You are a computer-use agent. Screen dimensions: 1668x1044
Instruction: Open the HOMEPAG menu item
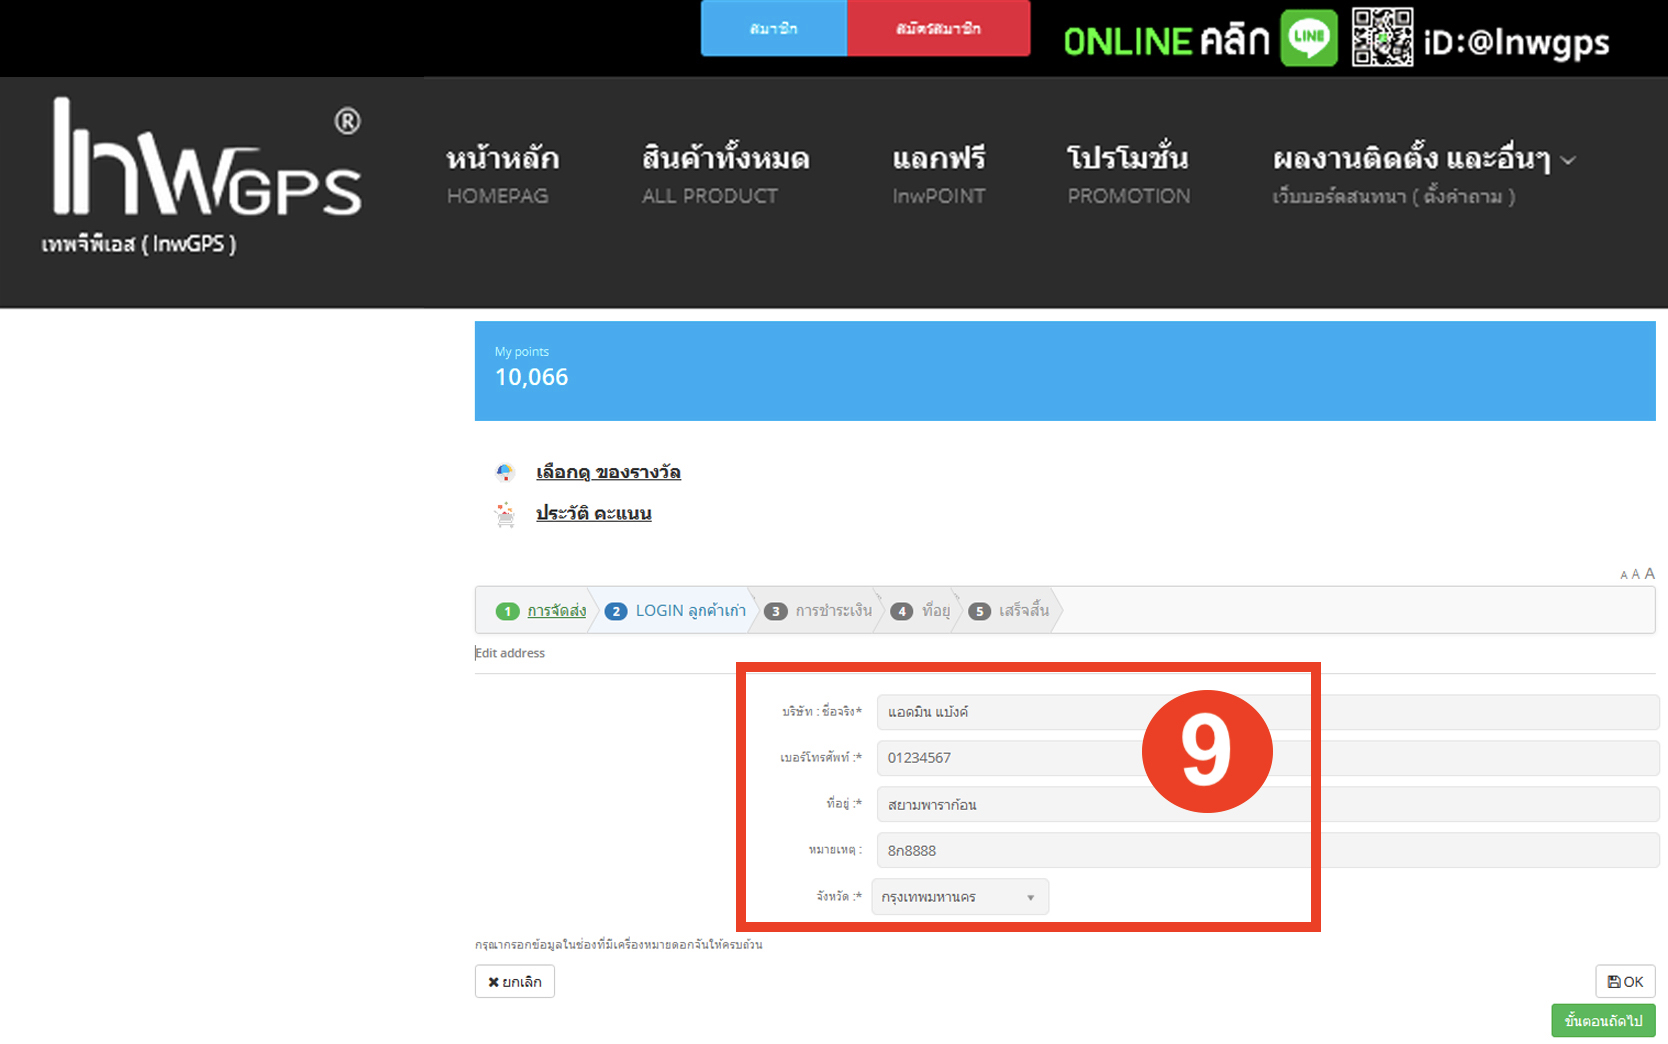point(502,175)
